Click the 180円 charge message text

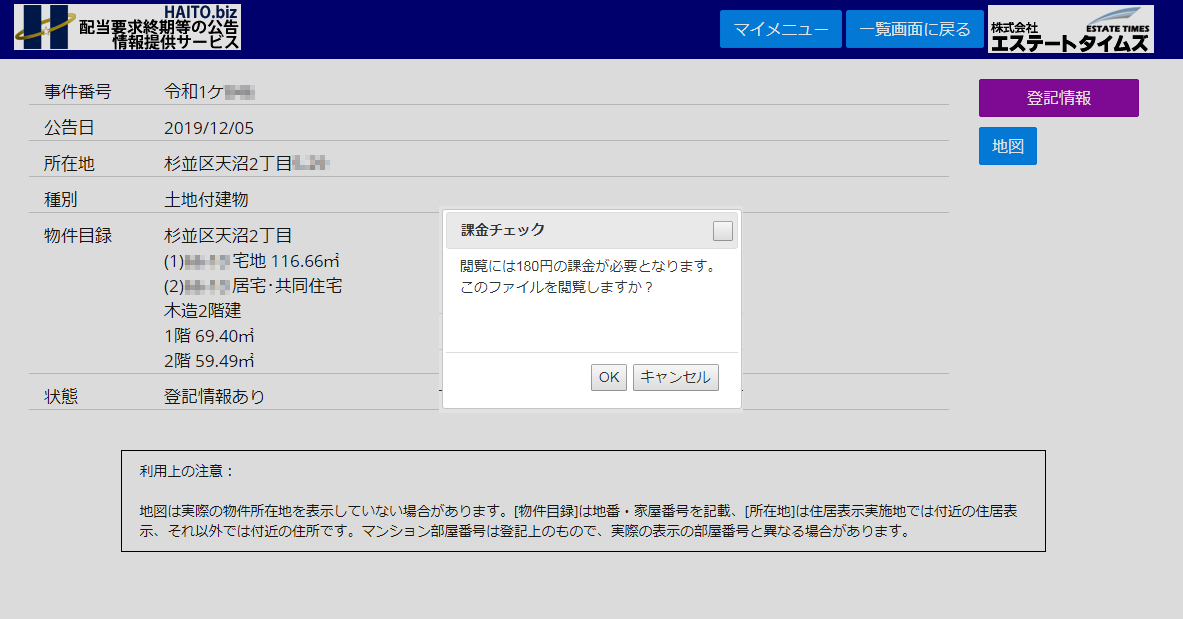[587, 267]
